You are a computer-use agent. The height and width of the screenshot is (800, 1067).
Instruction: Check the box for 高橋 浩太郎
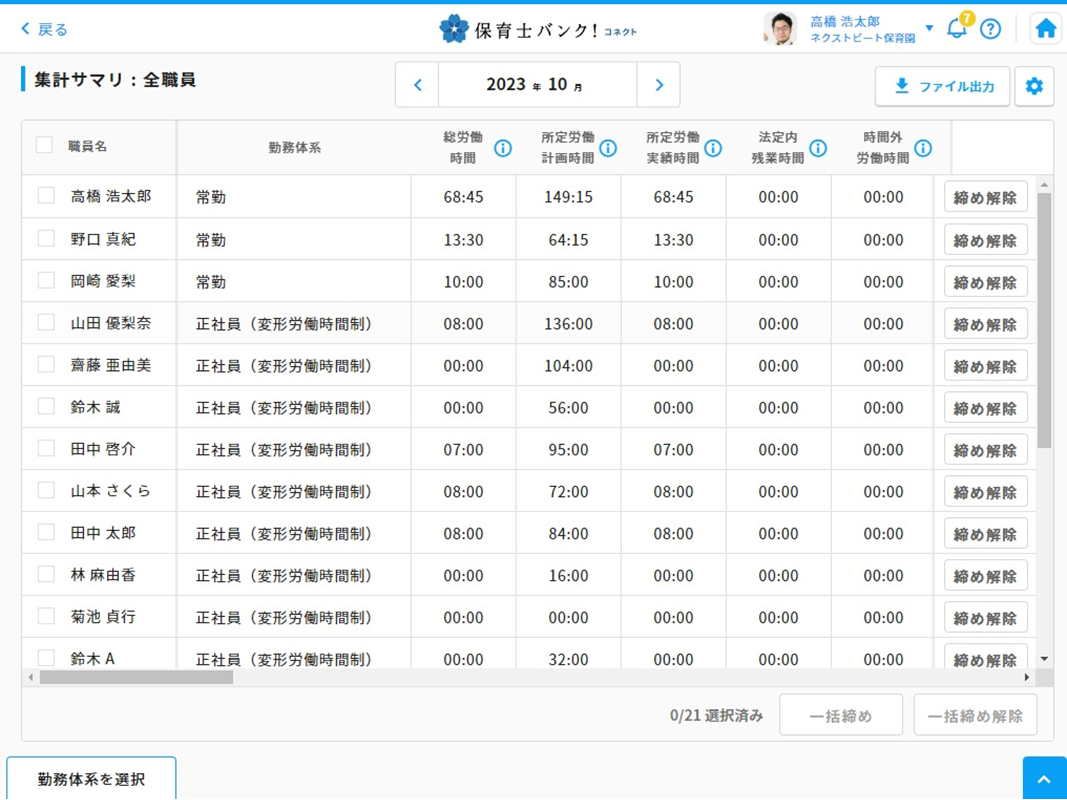[x=46, y=196]
